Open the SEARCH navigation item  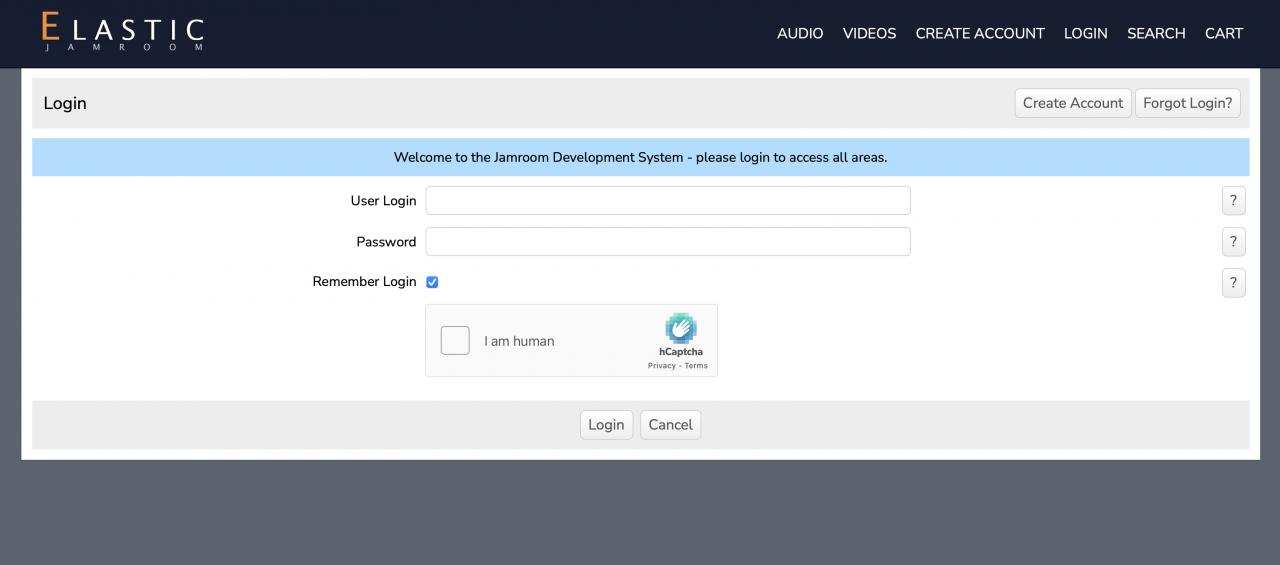1156,33
